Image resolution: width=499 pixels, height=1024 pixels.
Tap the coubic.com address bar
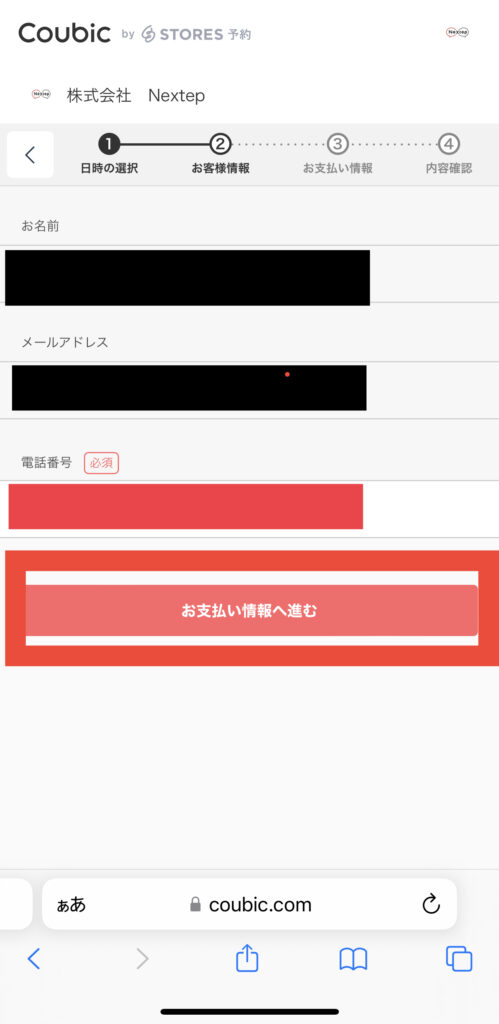point(250,904)
